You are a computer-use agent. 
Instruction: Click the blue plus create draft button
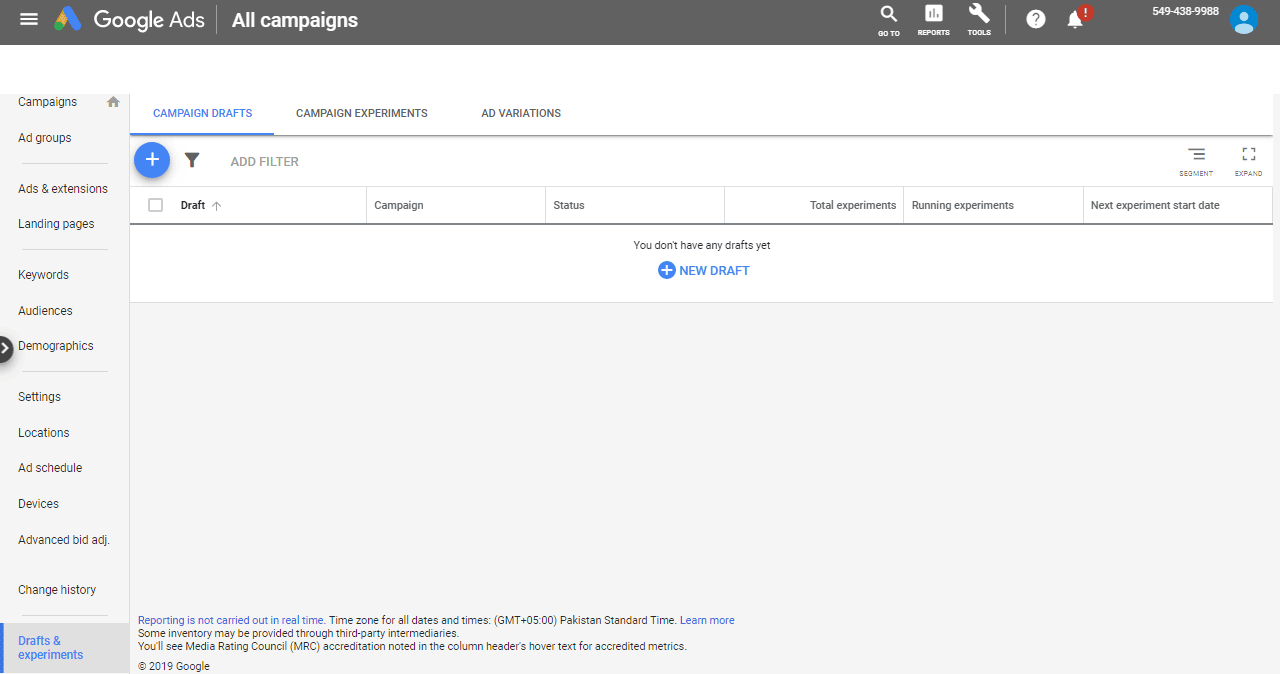[152, 160]
